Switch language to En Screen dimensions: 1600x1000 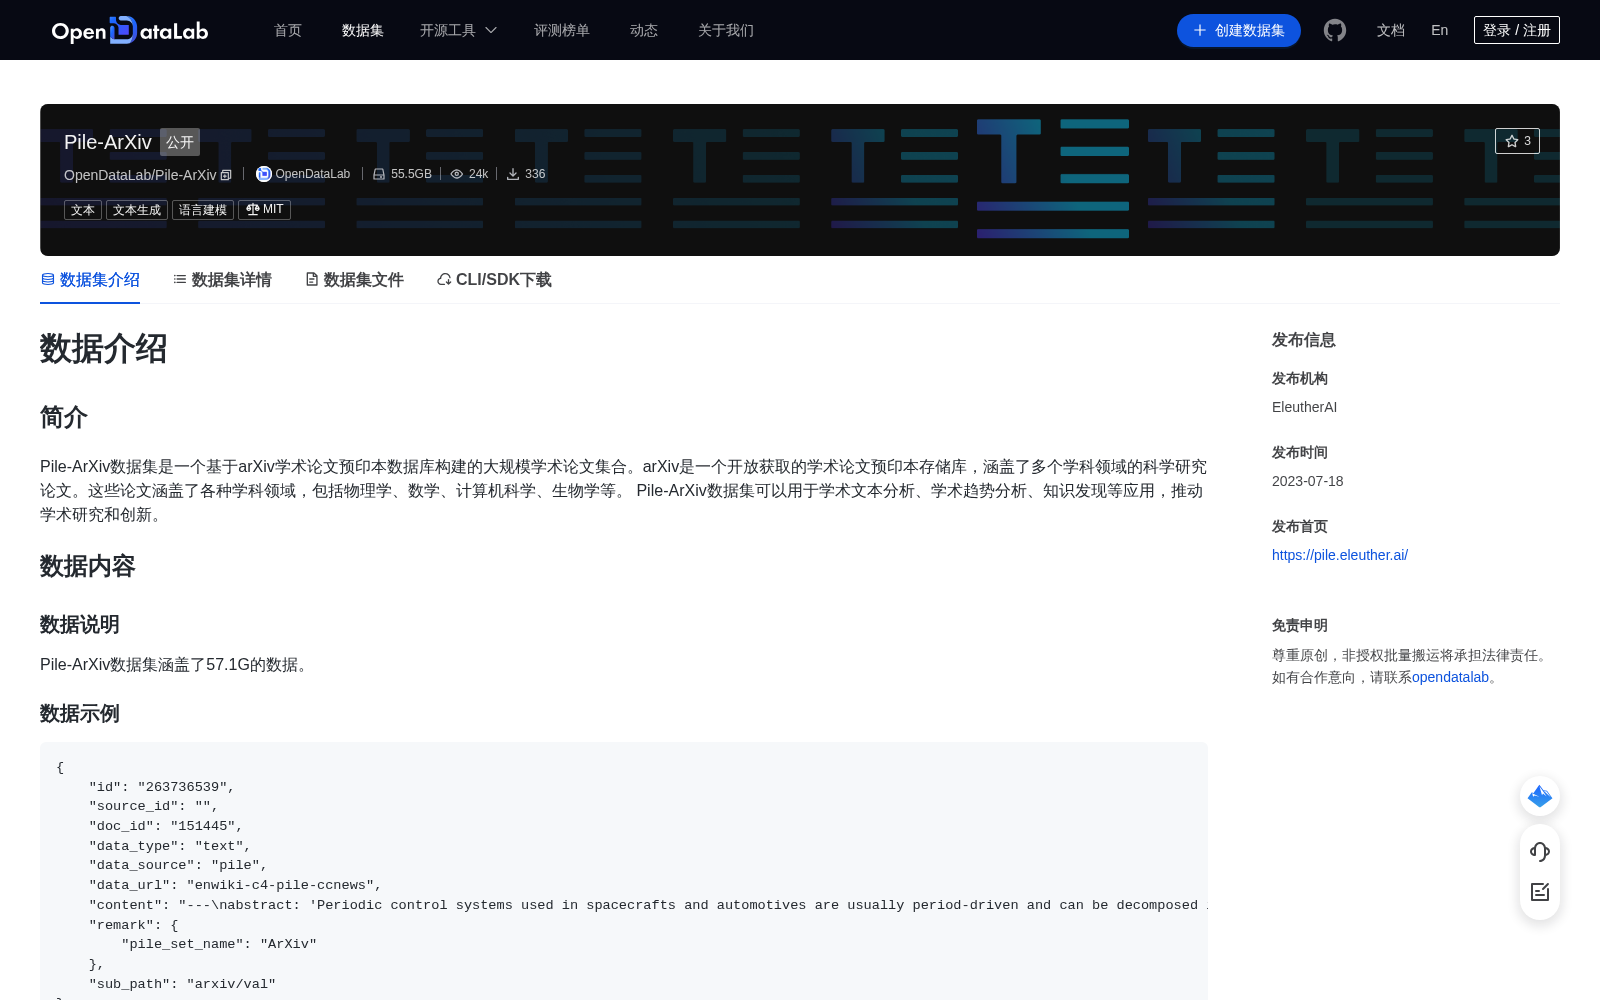(1440, 30)
